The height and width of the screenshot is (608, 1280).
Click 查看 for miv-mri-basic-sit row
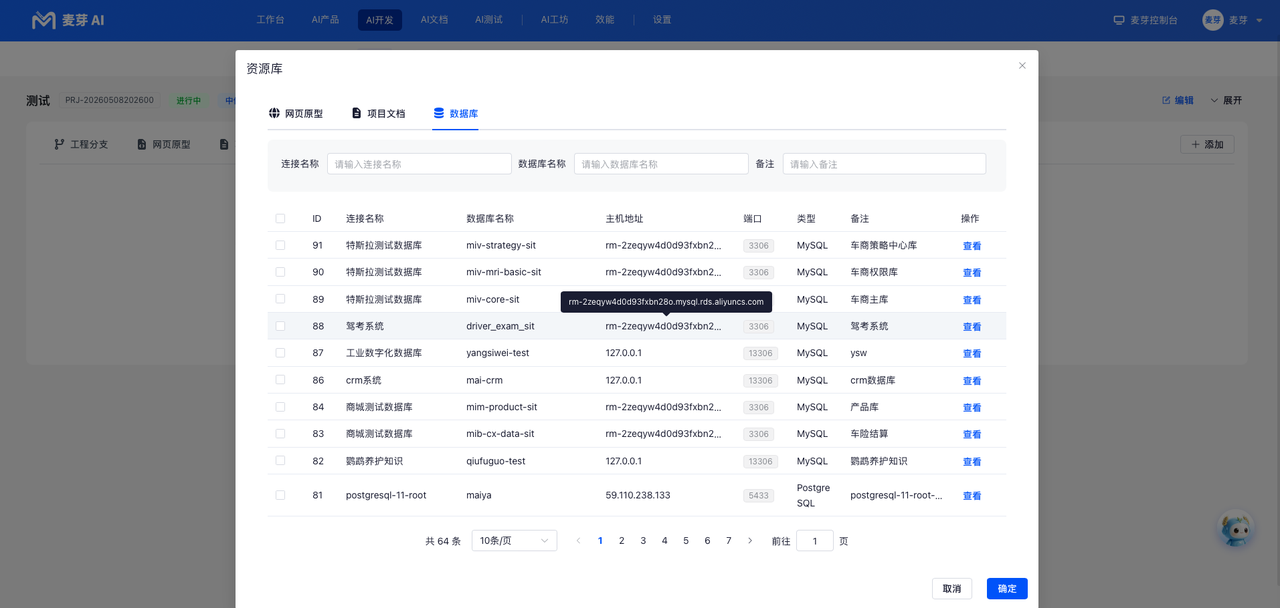[972, 273]
